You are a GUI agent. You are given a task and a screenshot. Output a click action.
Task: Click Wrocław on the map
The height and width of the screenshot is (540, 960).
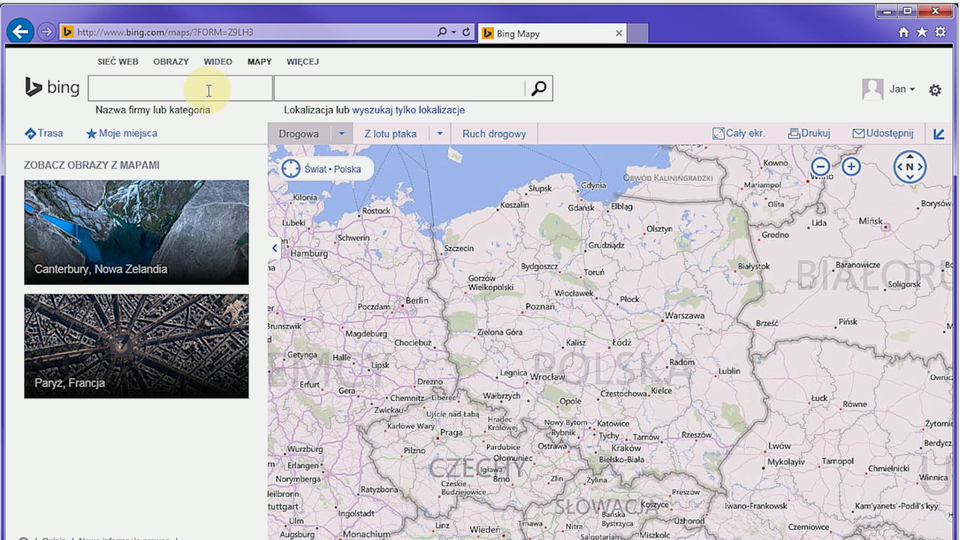click(x=547, y=377)
